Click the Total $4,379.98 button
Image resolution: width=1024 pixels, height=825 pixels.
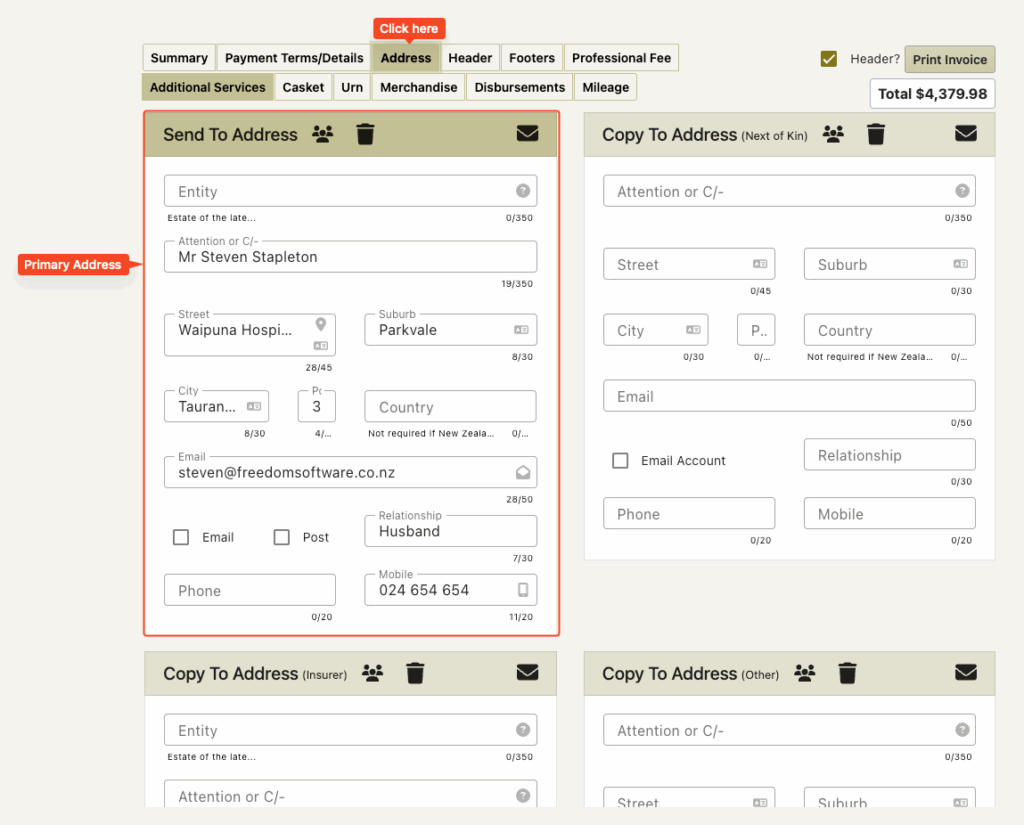pyautogui.click(x=932, y=93)
